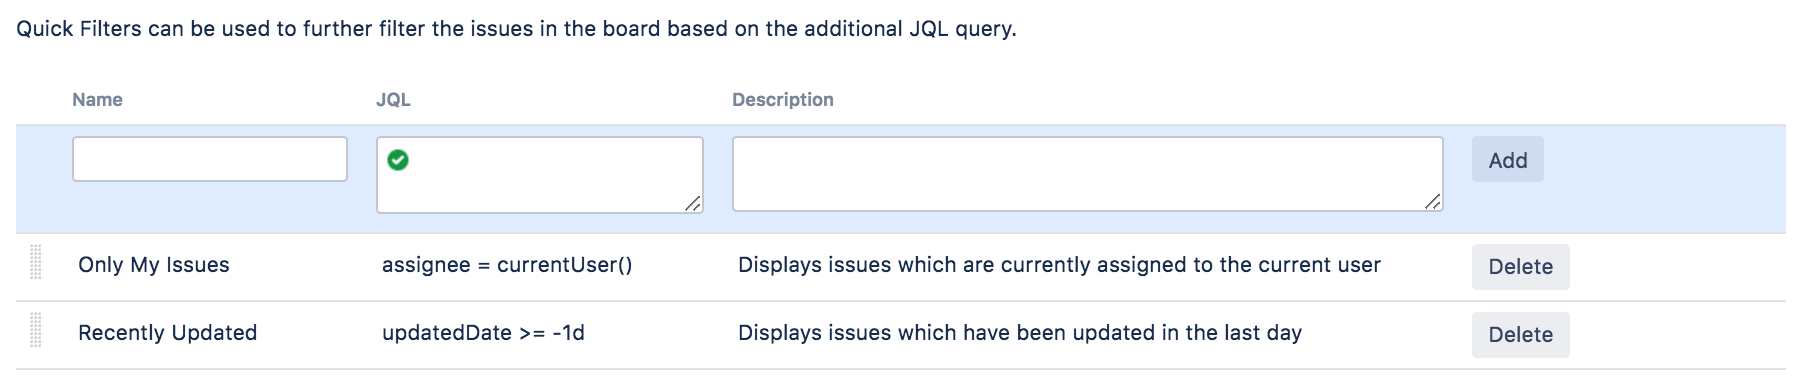Click the green JQL valid checkmark icon
Screen dimensions: 1804x388
point(398,160)
